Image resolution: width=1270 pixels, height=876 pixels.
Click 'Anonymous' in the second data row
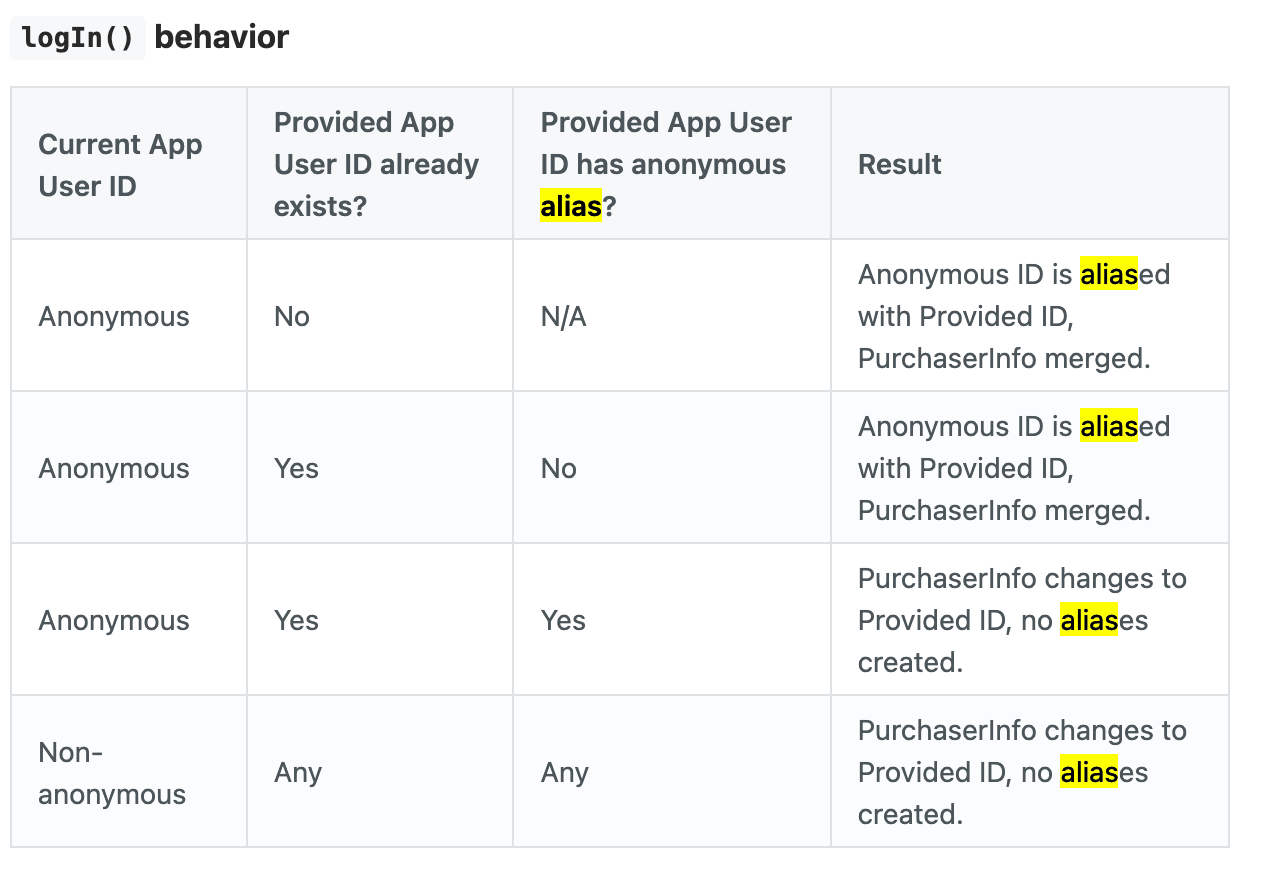pos(114,469)
